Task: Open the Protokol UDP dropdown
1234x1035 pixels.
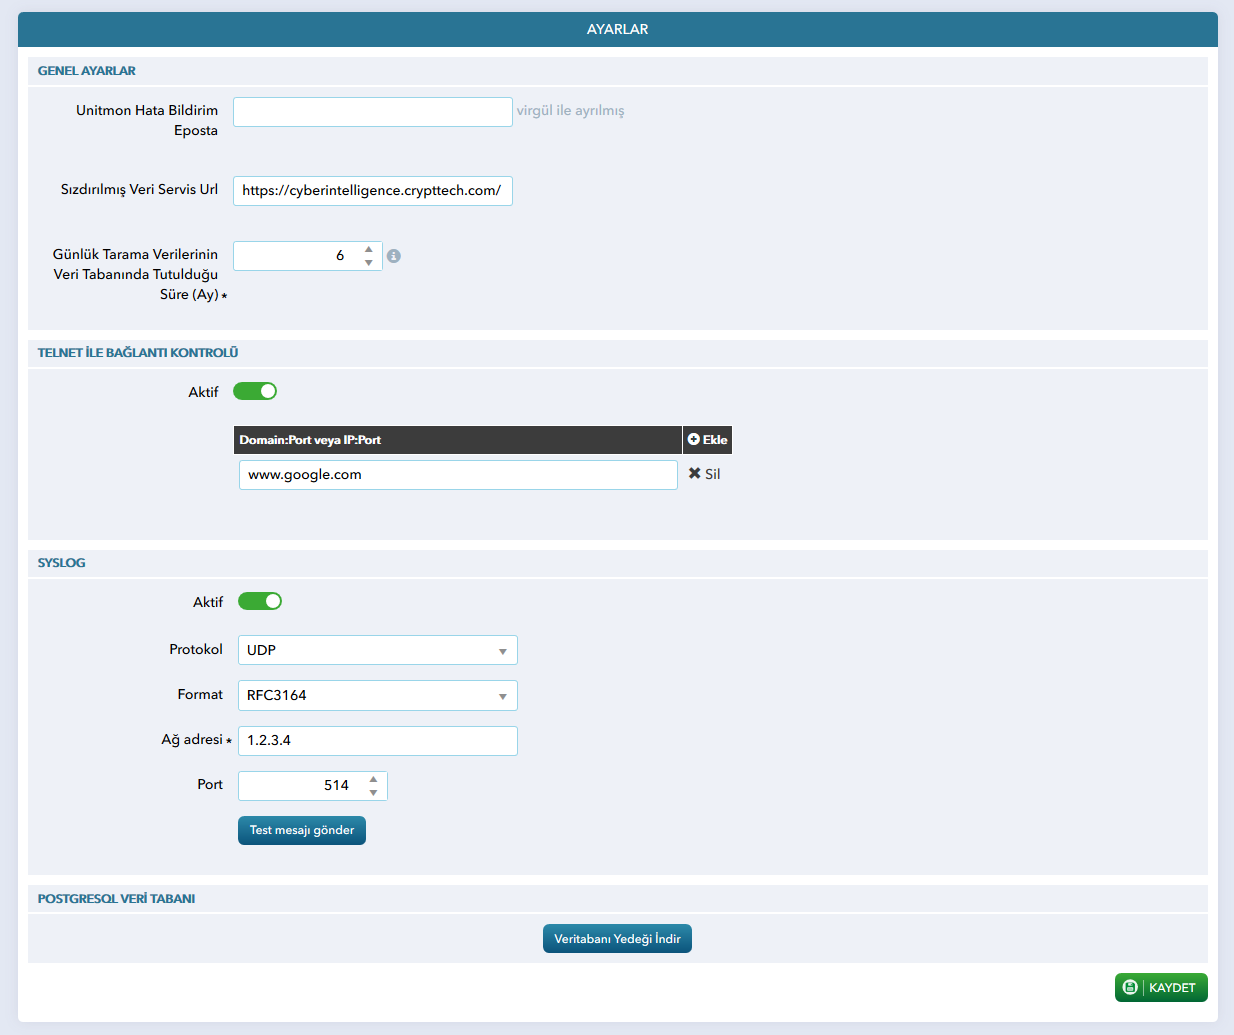Action: pyautogui.click(x=378, y=650)
